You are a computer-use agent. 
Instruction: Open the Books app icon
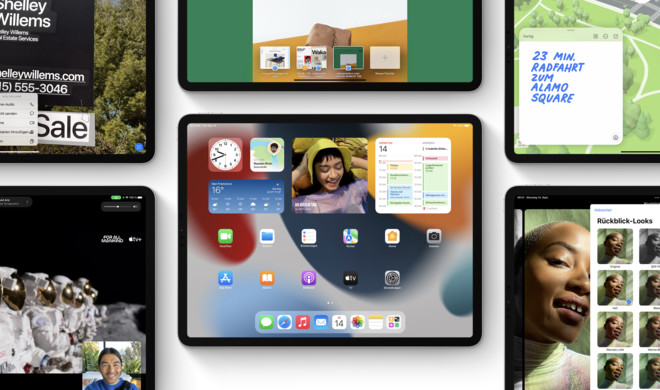point(267,278)
